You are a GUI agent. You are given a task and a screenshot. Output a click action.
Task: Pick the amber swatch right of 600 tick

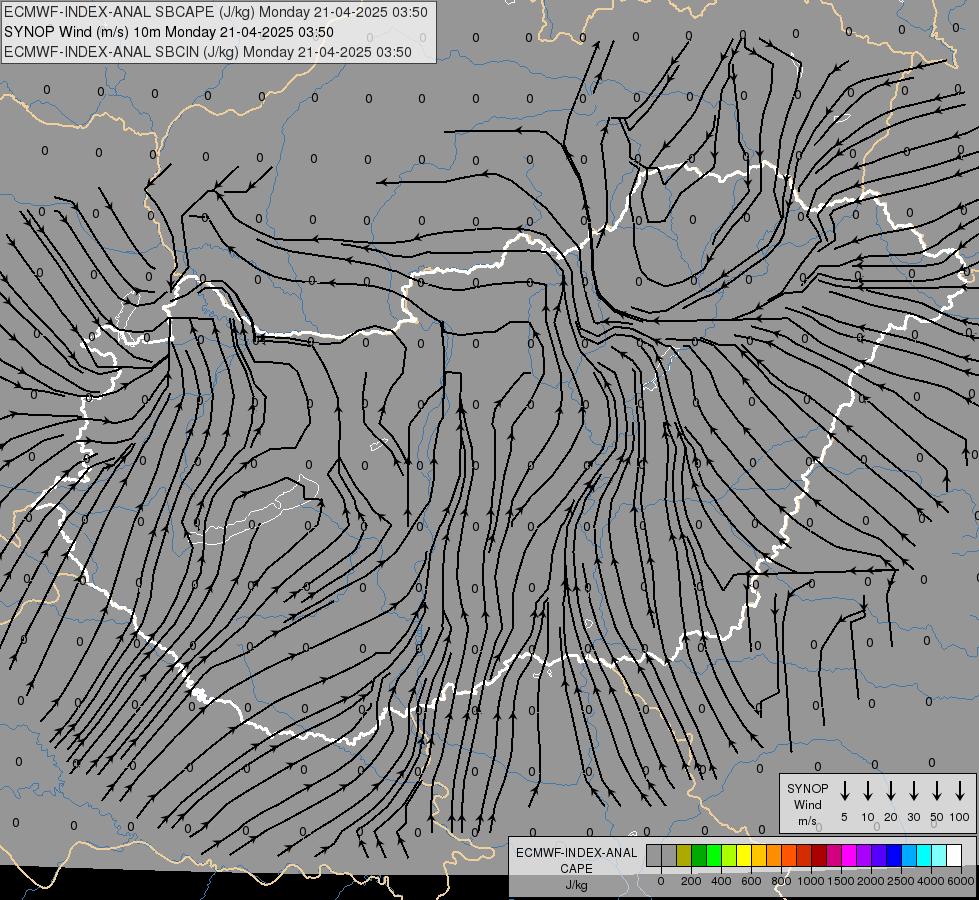click(x=759, y=855)
